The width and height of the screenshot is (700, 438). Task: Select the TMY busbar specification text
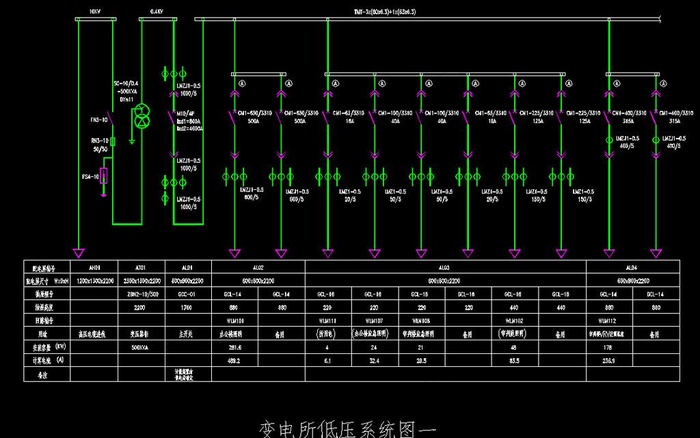coord(385,12)
